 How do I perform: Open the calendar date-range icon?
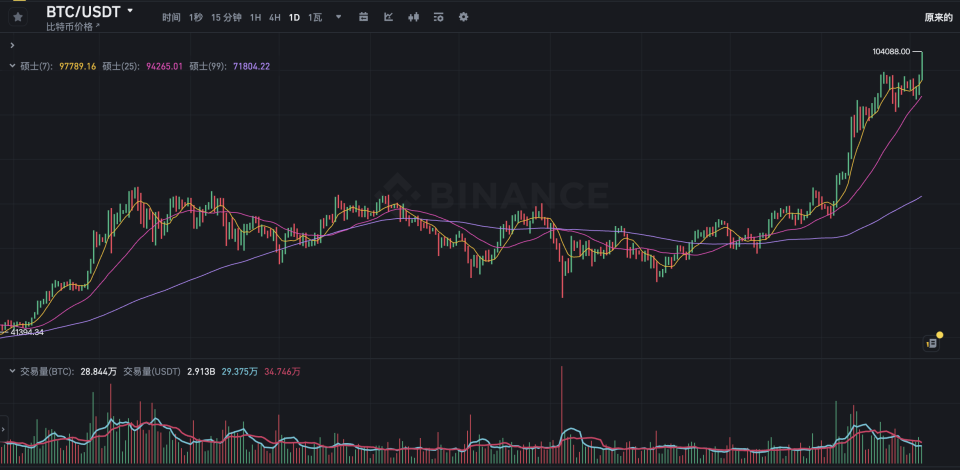pos(363,17)
